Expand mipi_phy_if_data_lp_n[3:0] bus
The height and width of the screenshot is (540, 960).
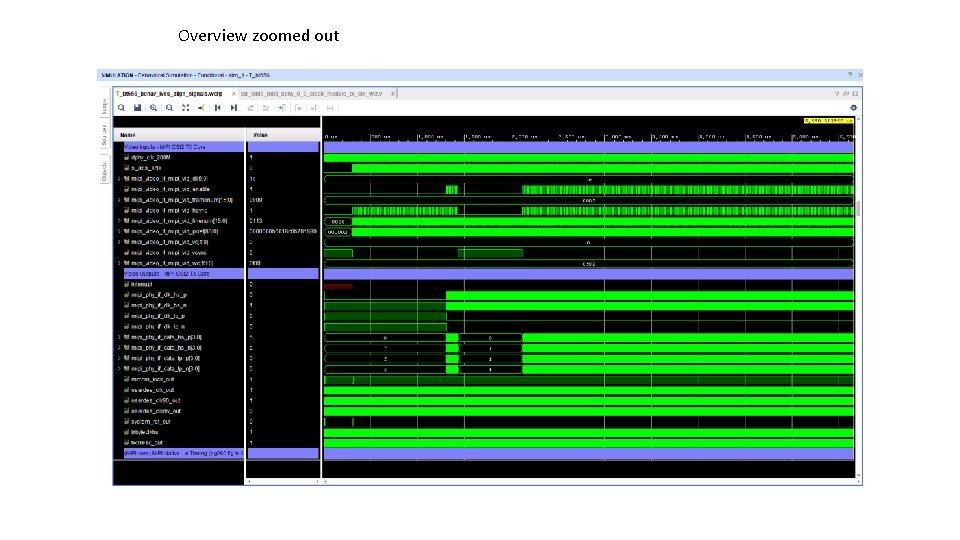click(x=119, y=369)
